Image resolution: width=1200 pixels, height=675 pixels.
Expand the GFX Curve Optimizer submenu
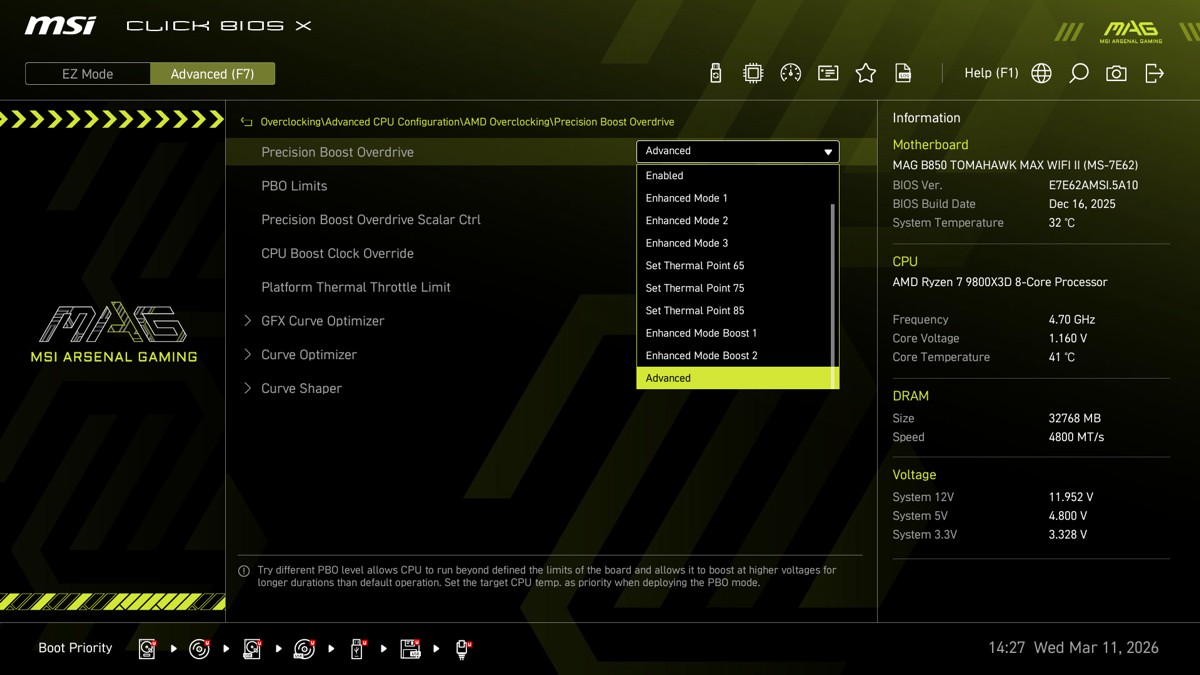click(x=248, y=321)
